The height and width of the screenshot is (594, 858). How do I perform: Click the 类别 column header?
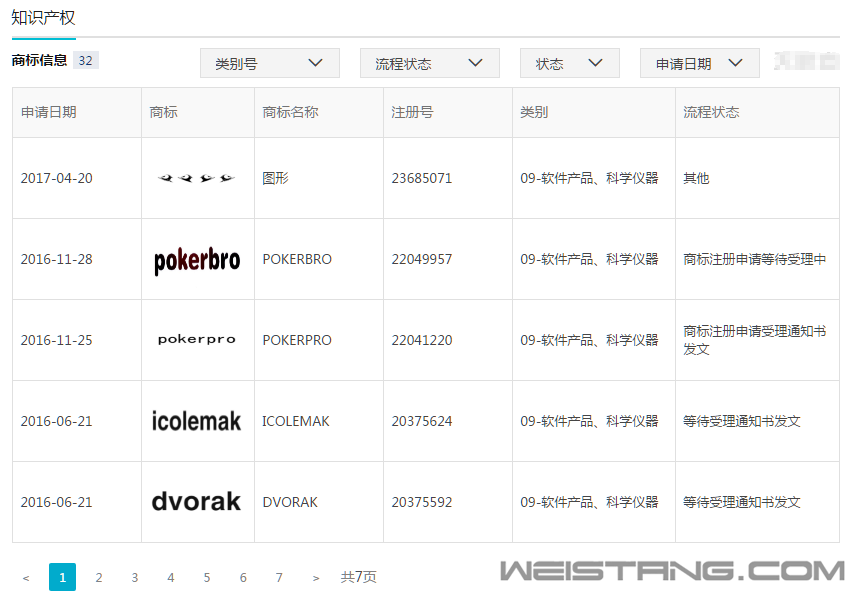pos(534,112)
